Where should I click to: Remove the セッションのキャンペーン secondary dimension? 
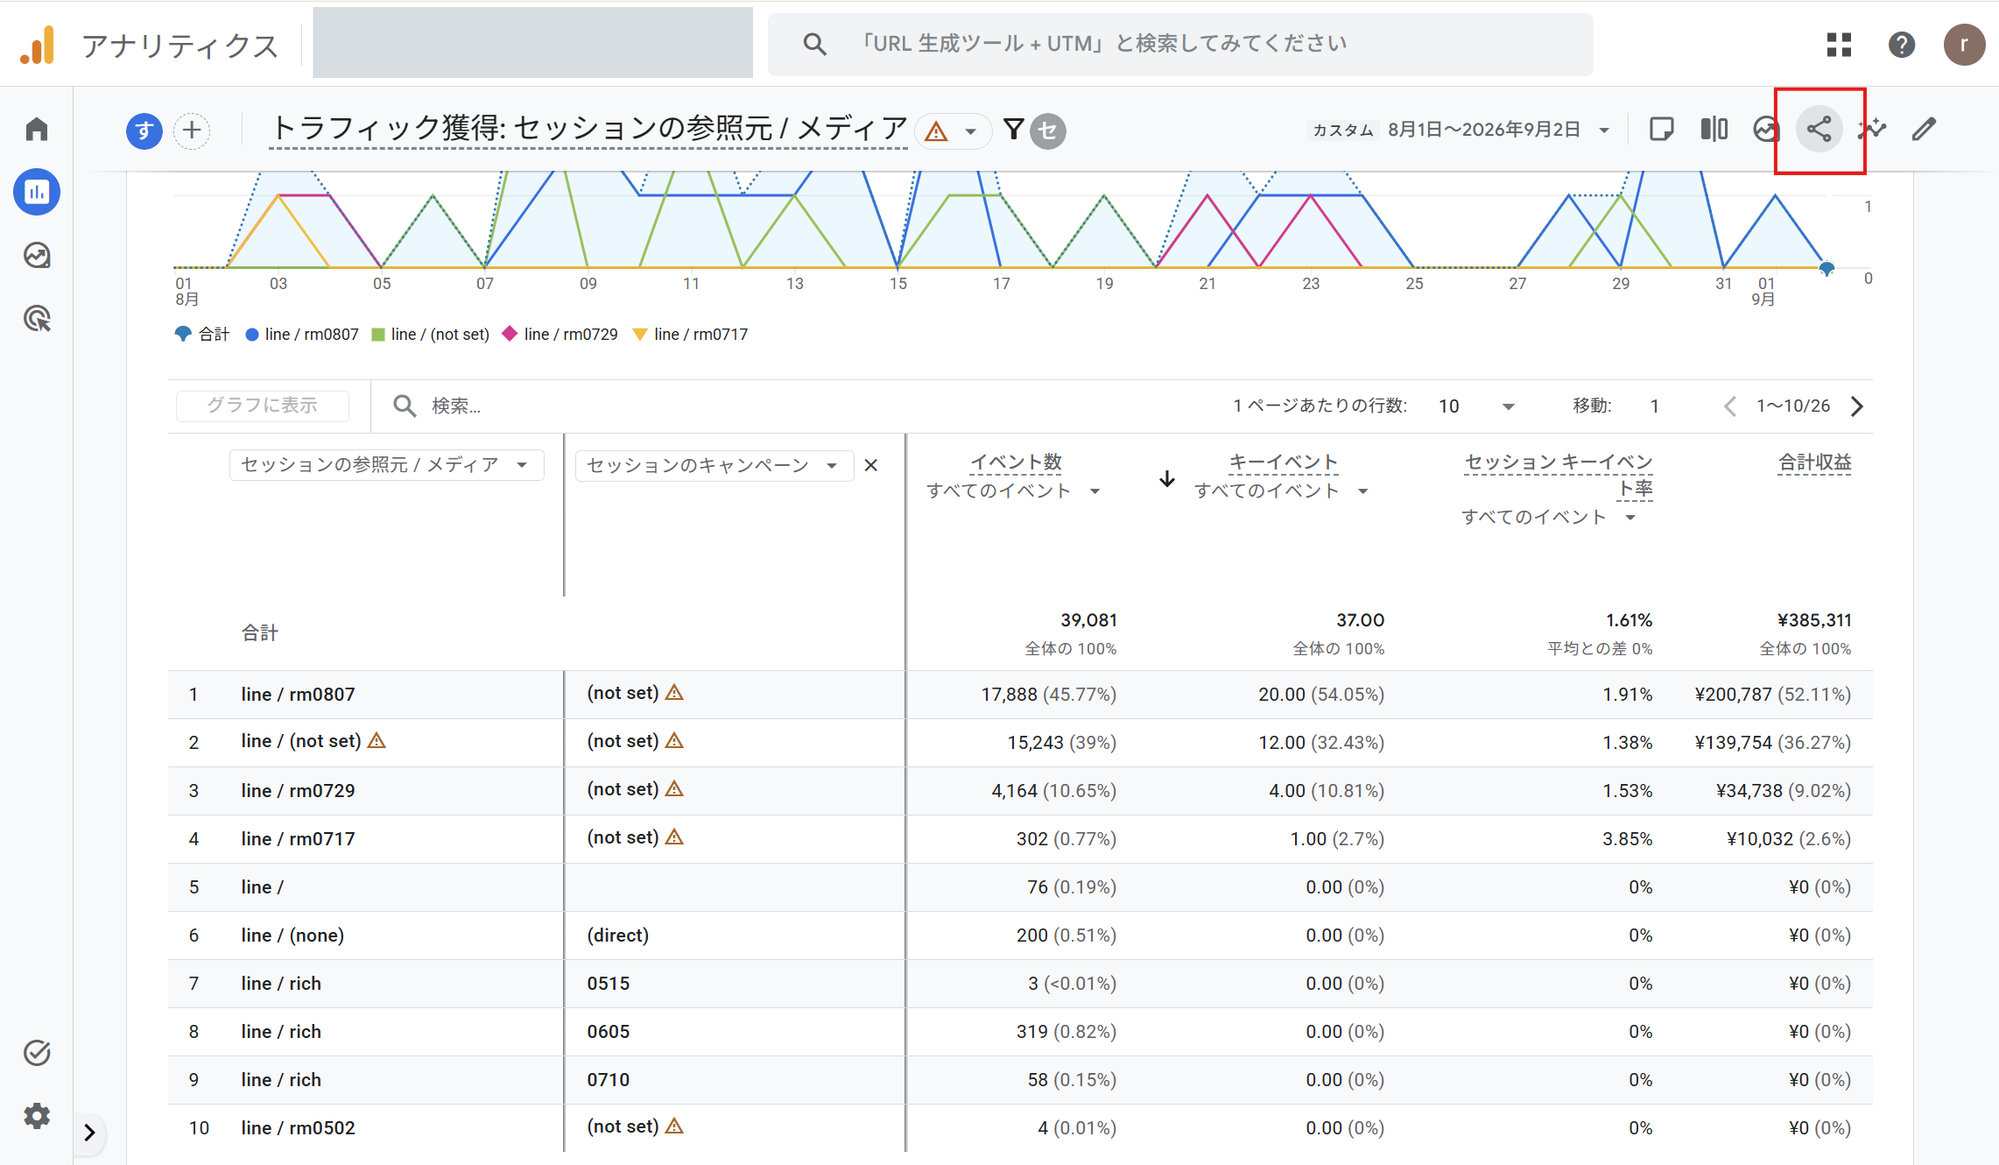coord(871,465)
